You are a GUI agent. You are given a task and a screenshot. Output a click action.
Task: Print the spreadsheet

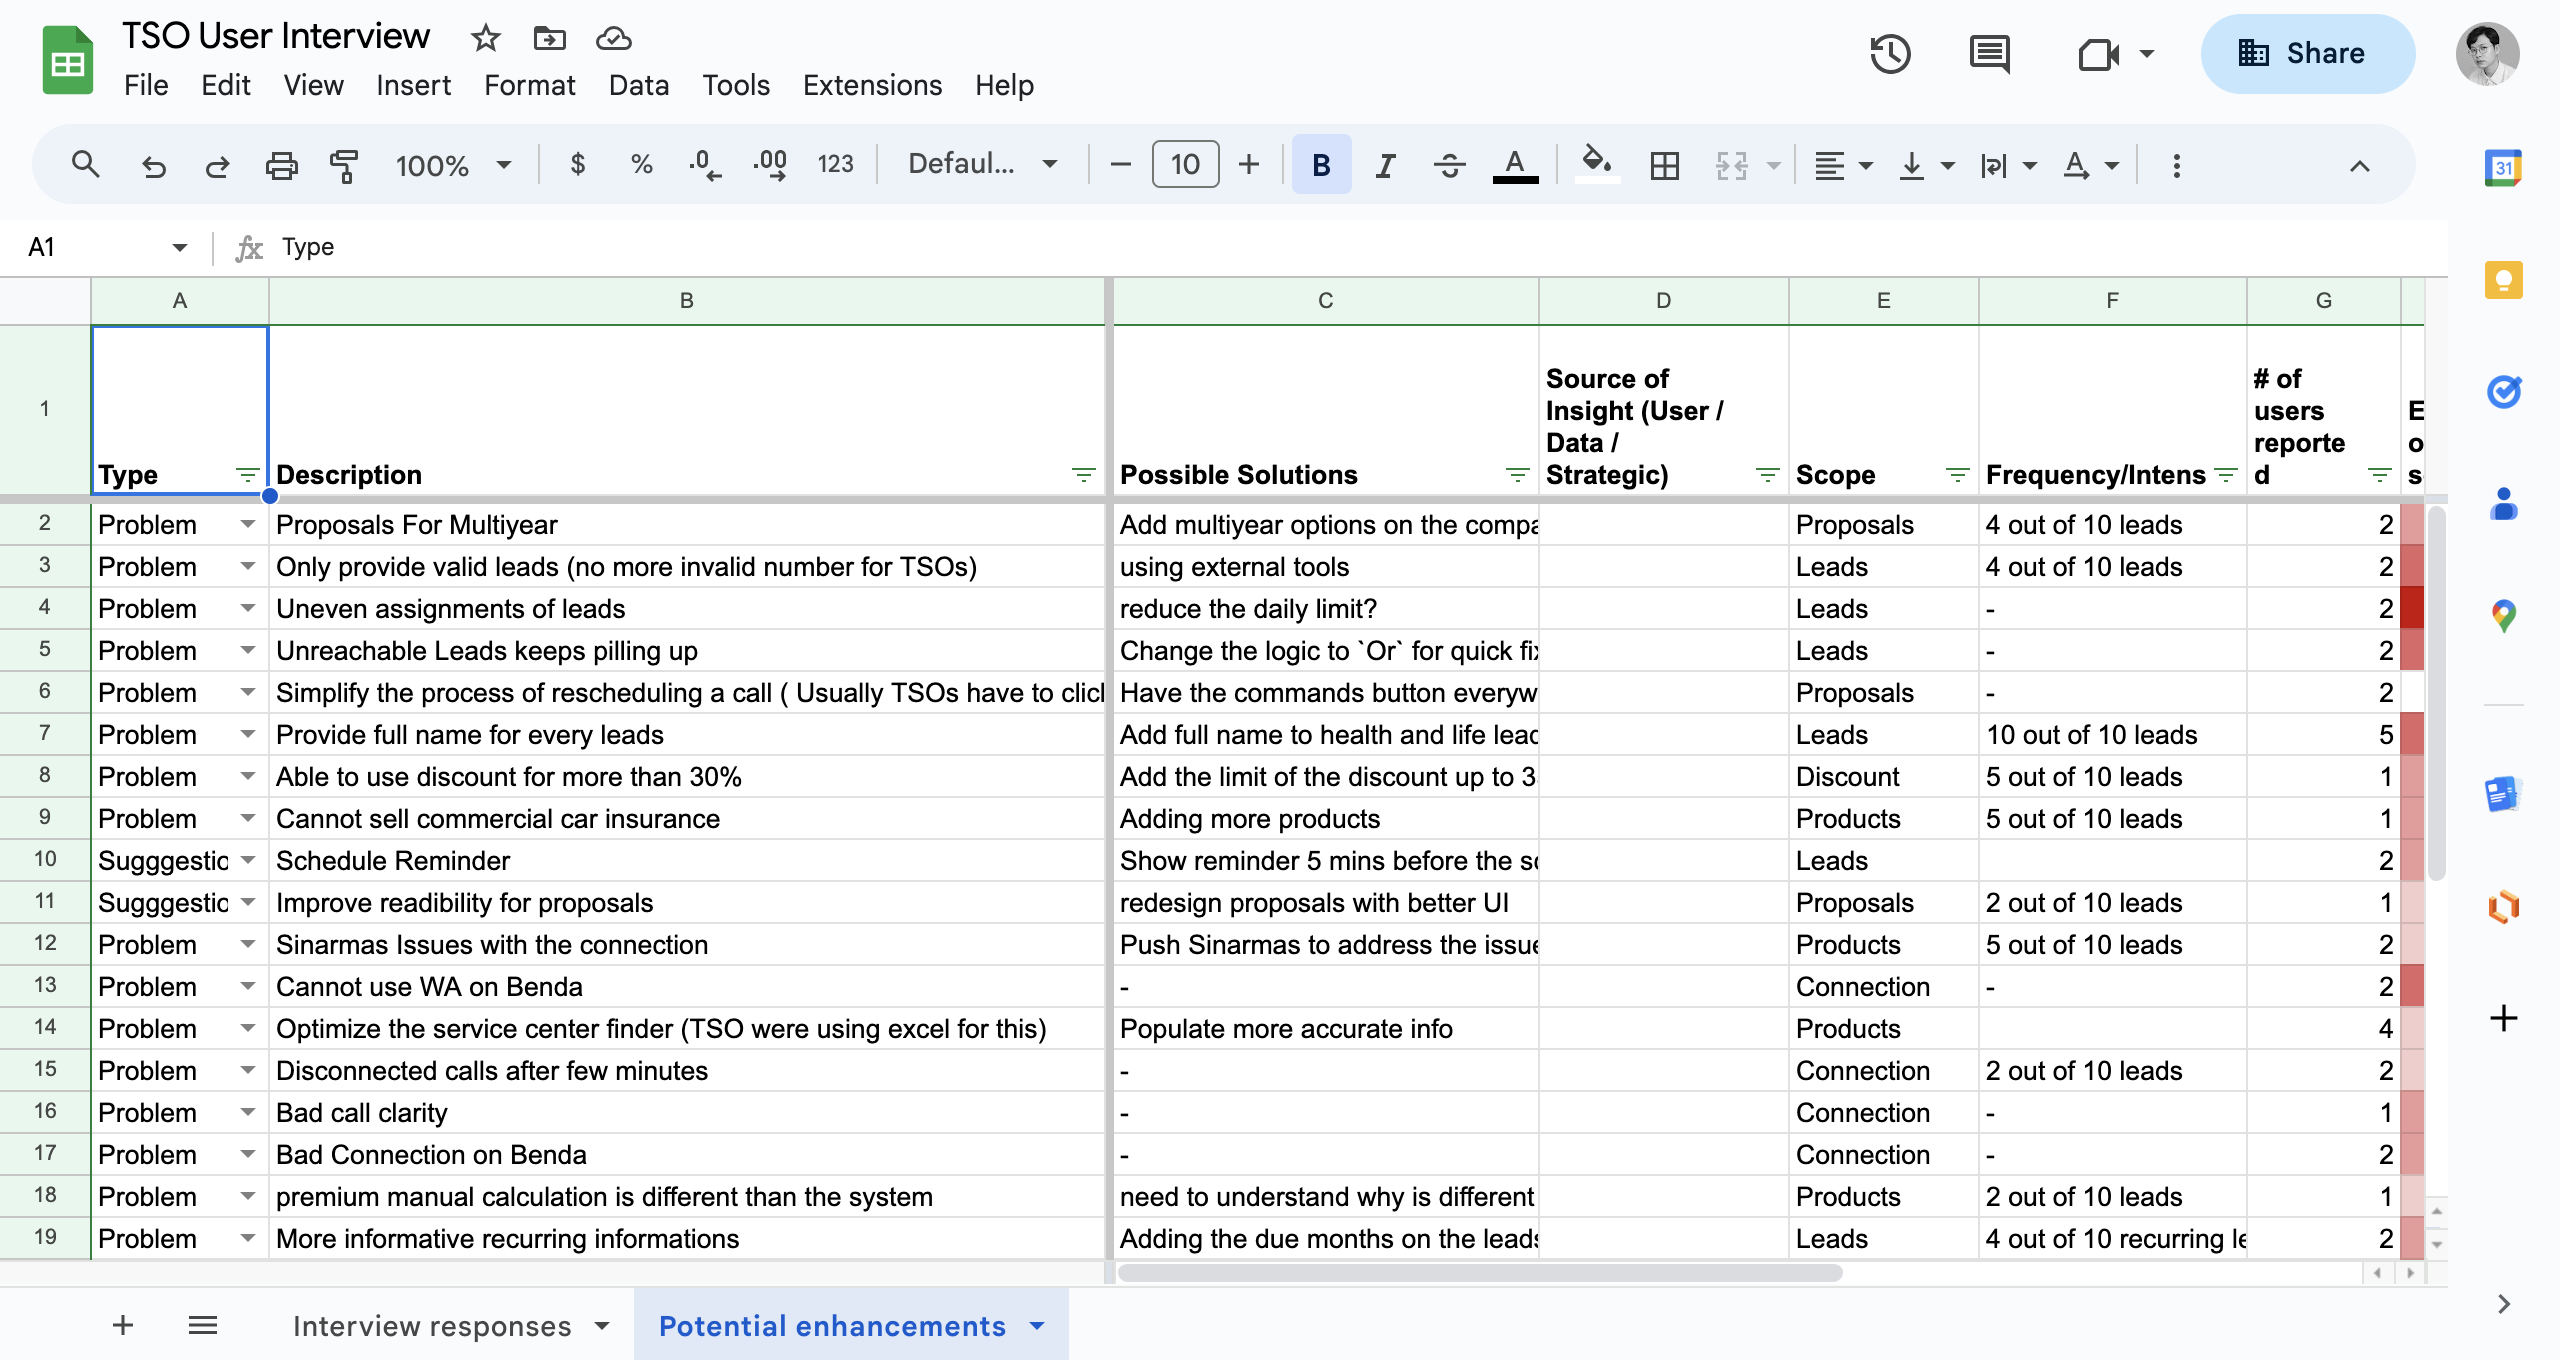click(x=282, y=165)
